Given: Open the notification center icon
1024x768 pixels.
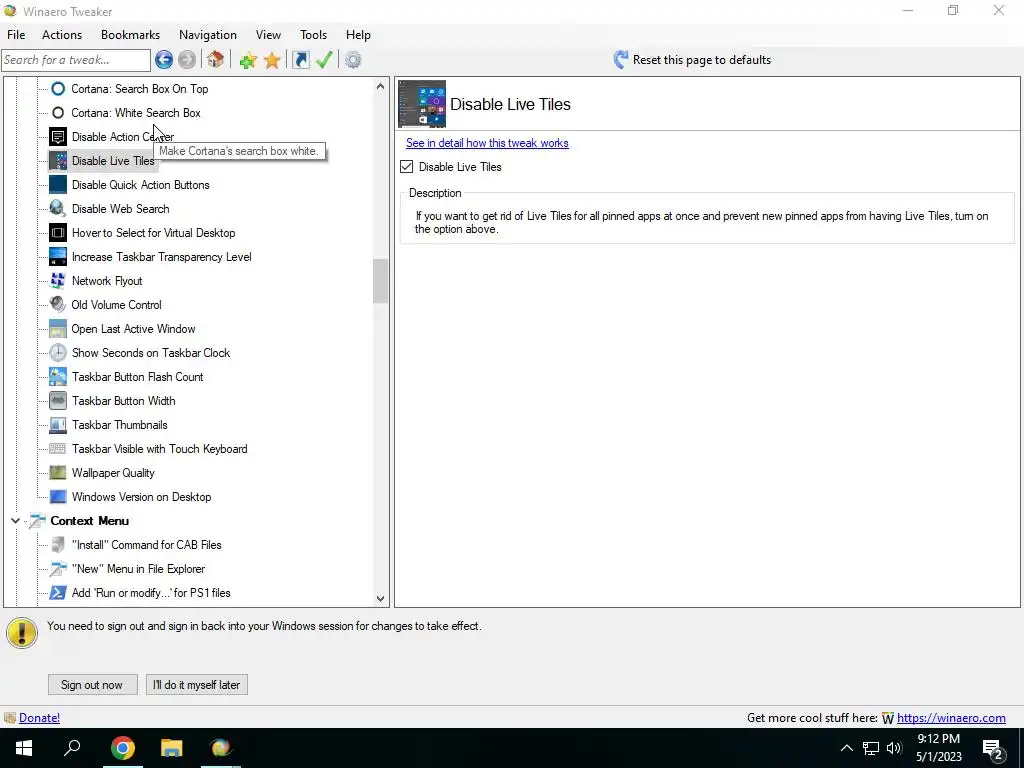Looking at the screenshot, I should click(x=993, y=749).
